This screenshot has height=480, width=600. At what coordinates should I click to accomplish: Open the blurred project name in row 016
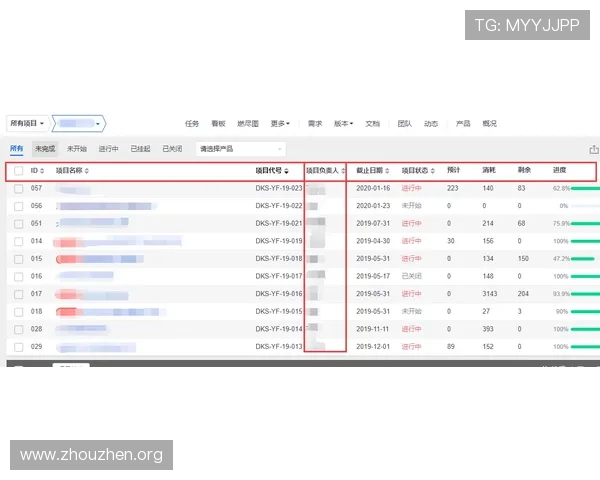[85, 276]
